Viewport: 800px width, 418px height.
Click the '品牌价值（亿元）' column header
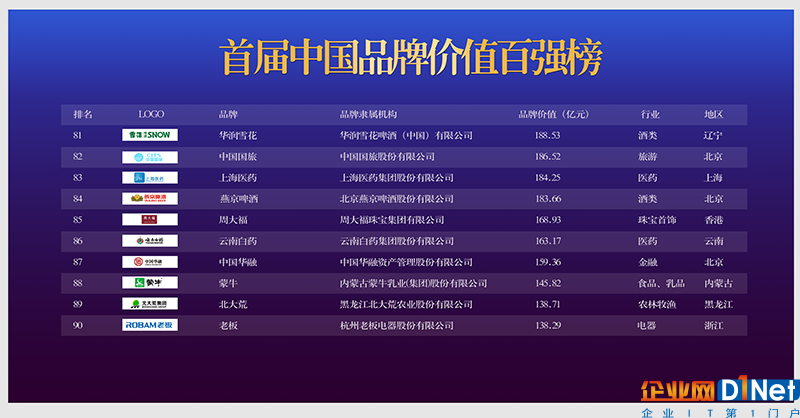click(x=554, y=114)
